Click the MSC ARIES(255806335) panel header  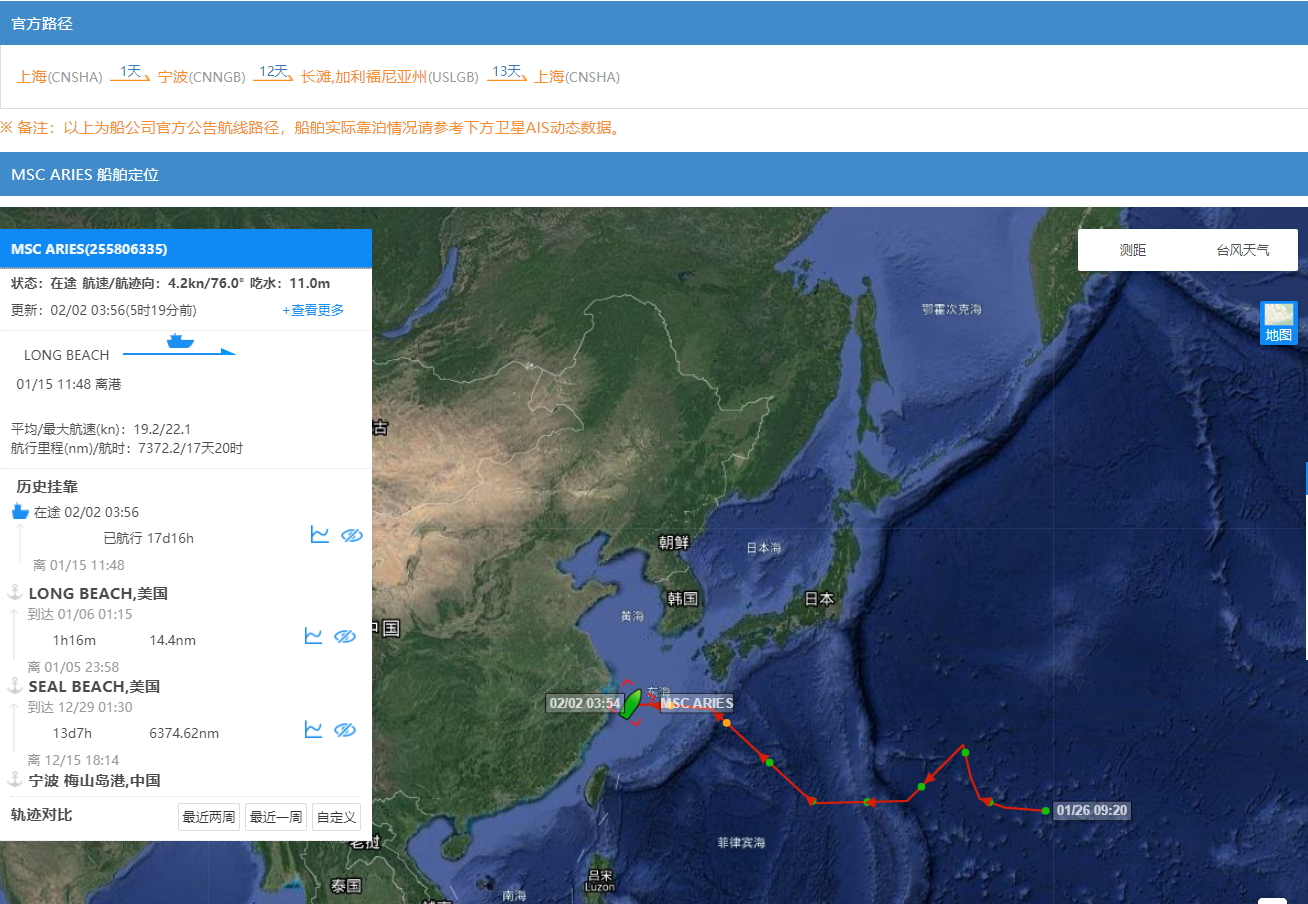coord(186,248)
